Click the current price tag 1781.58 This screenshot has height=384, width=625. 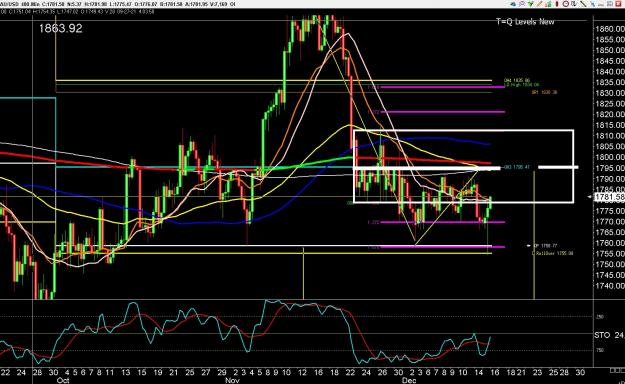click(609, 197)
